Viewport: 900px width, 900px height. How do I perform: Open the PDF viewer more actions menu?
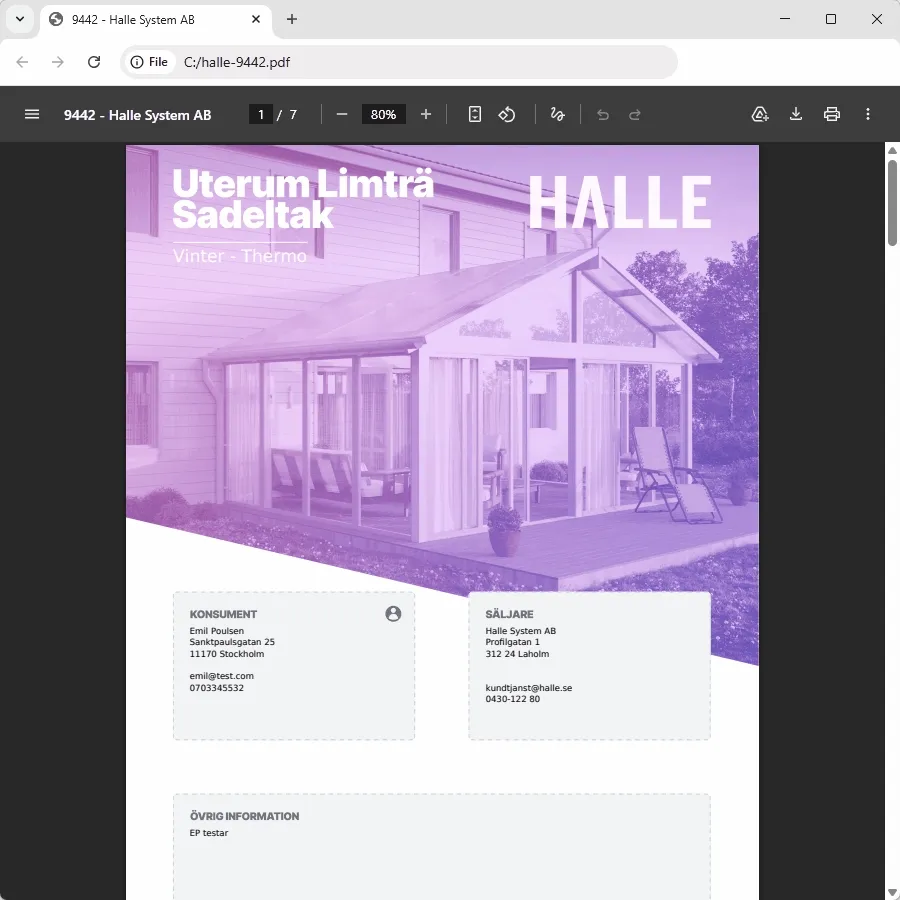pyautogui.click(x=867, y=114)
